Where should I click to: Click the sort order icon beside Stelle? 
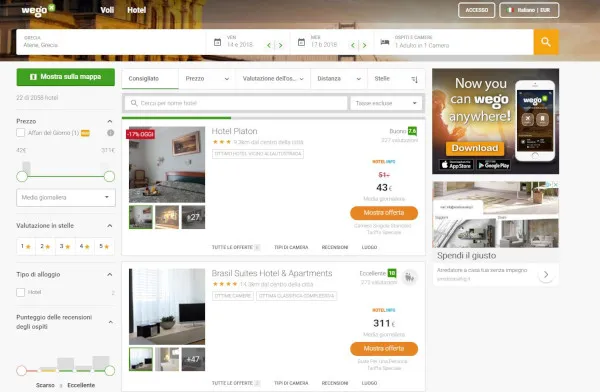414,79
